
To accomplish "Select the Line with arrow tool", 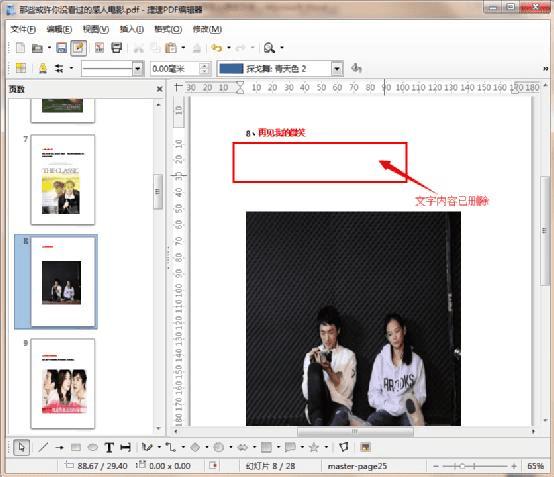I will (x=59, y=447).
